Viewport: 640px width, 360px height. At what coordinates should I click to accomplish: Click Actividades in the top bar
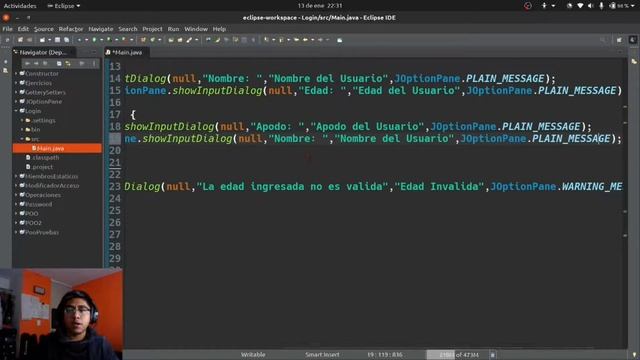(x=20, y=6)
